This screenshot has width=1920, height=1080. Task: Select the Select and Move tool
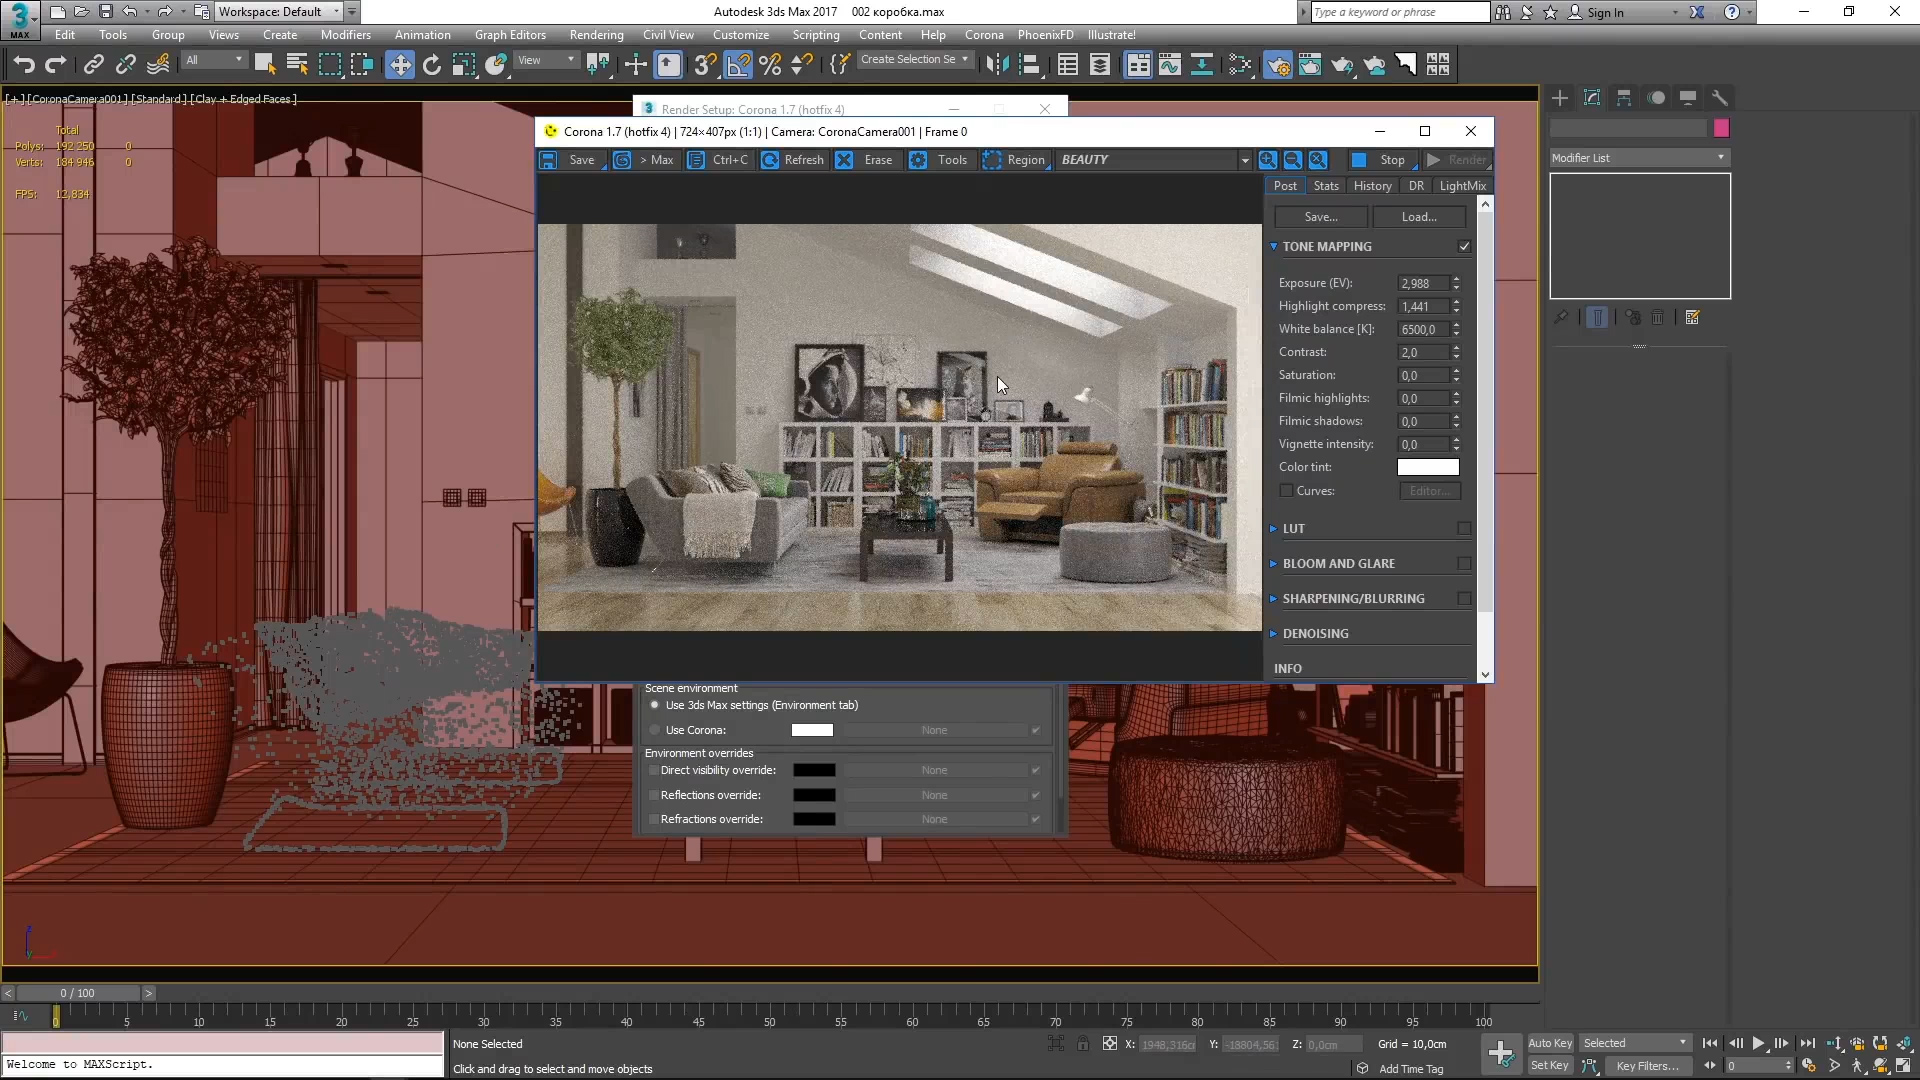point(400,65)
